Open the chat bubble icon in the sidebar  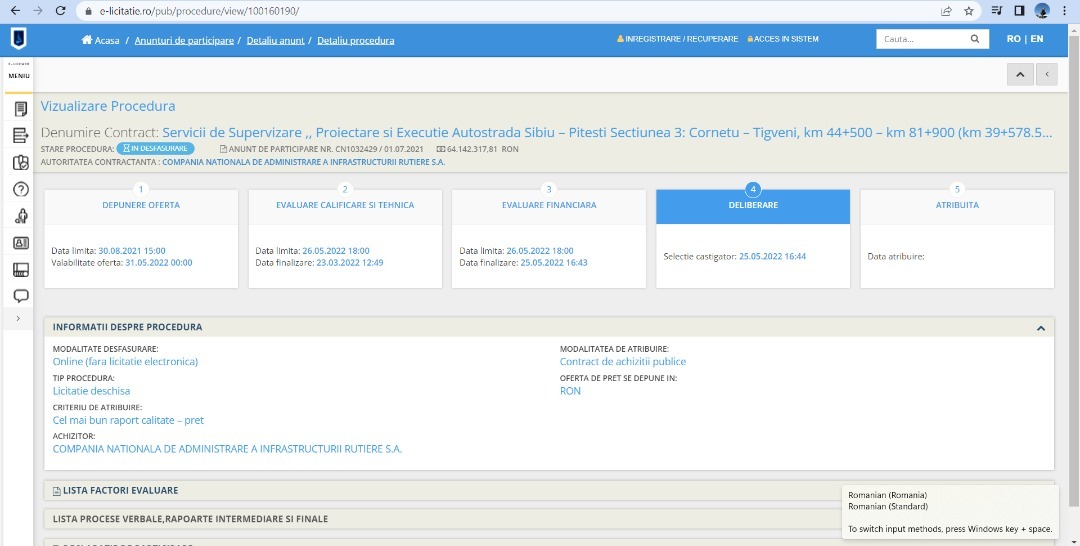[21, 296]
